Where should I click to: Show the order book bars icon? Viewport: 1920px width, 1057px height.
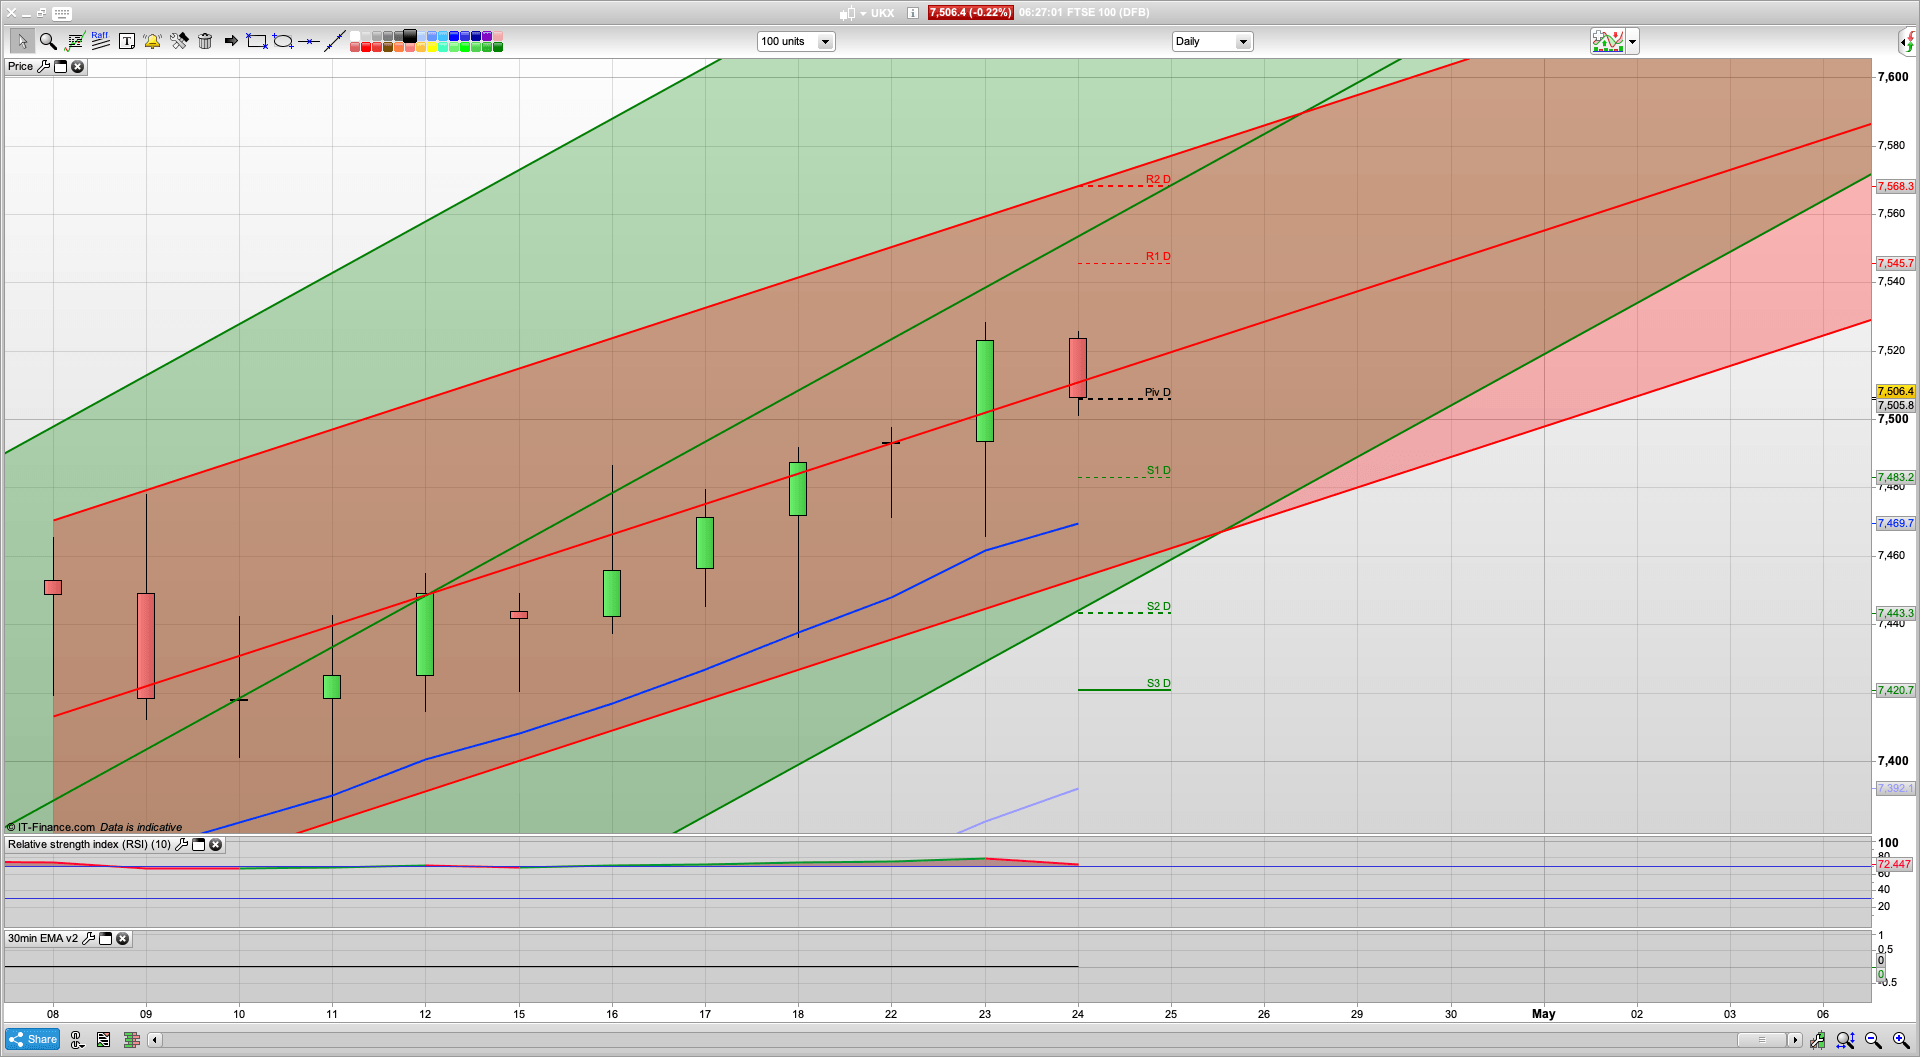(x=131, y=1040)
